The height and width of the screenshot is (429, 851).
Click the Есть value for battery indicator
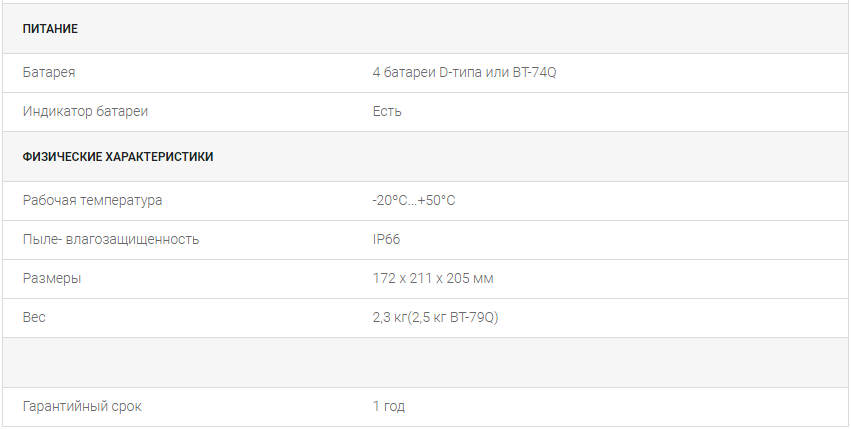(387, 111)
